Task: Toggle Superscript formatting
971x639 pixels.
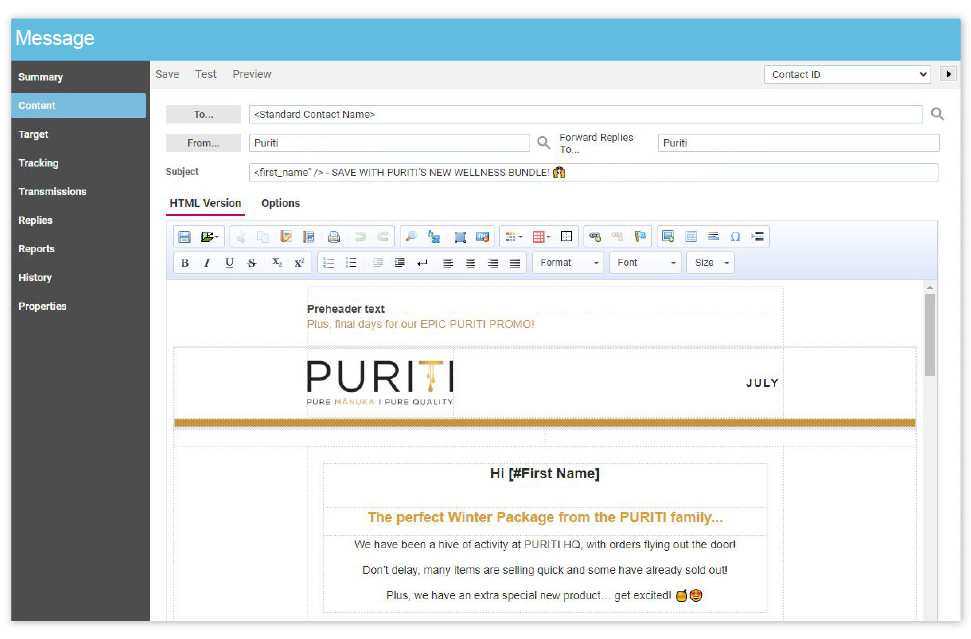Action: (x=299, y=263)
